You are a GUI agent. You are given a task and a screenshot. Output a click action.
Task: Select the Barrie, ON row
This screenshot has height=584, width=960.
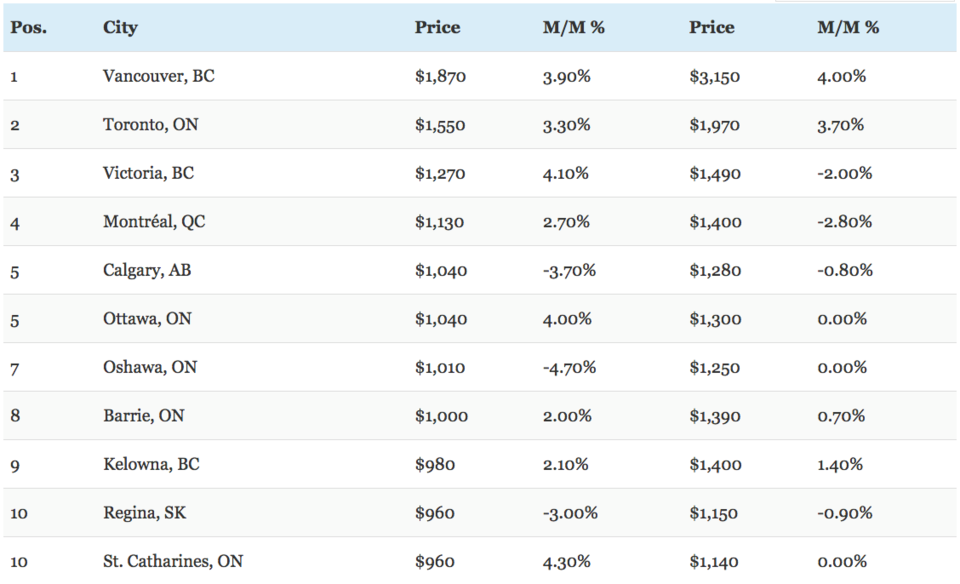[x=480, y=415]
